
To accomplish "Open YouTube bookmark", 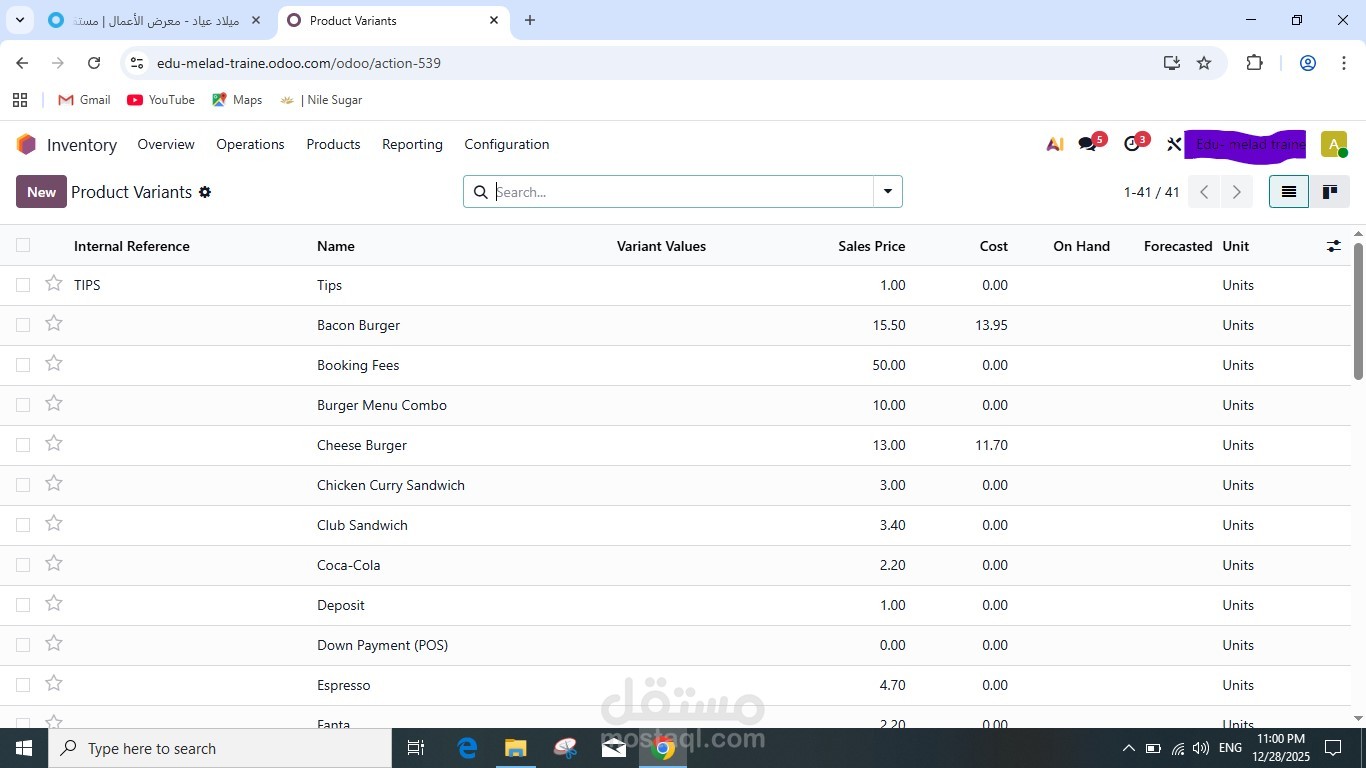I will click(161, 100).
